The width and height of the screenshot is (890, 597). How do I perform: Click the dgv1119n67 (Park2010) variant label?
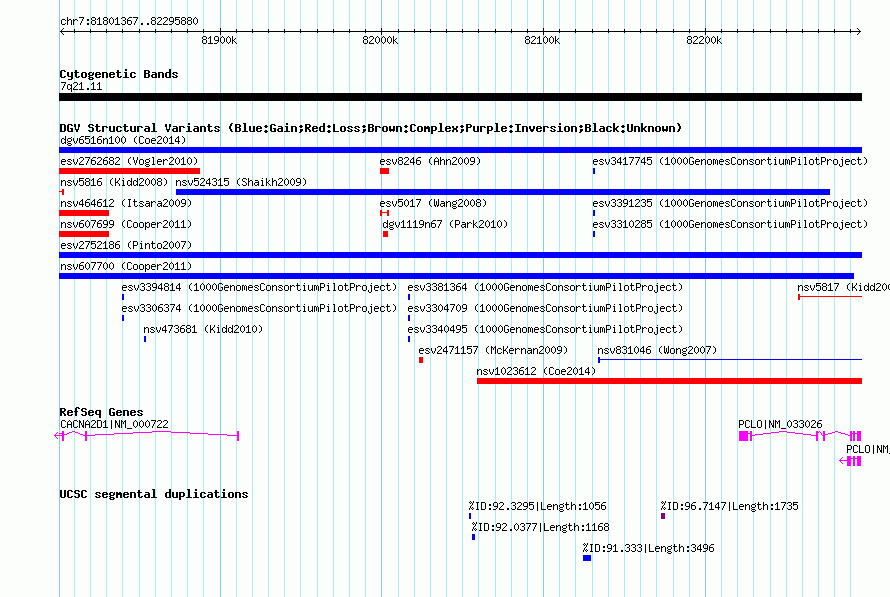[445, 224]
